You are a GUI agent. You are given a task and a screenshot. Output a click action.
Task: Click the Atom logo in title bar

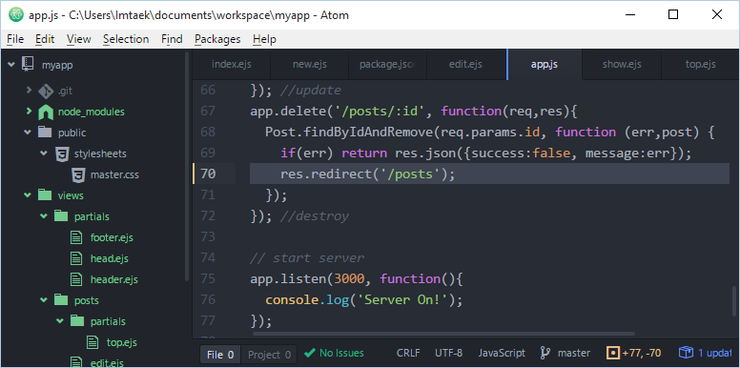tap(17, 15)
